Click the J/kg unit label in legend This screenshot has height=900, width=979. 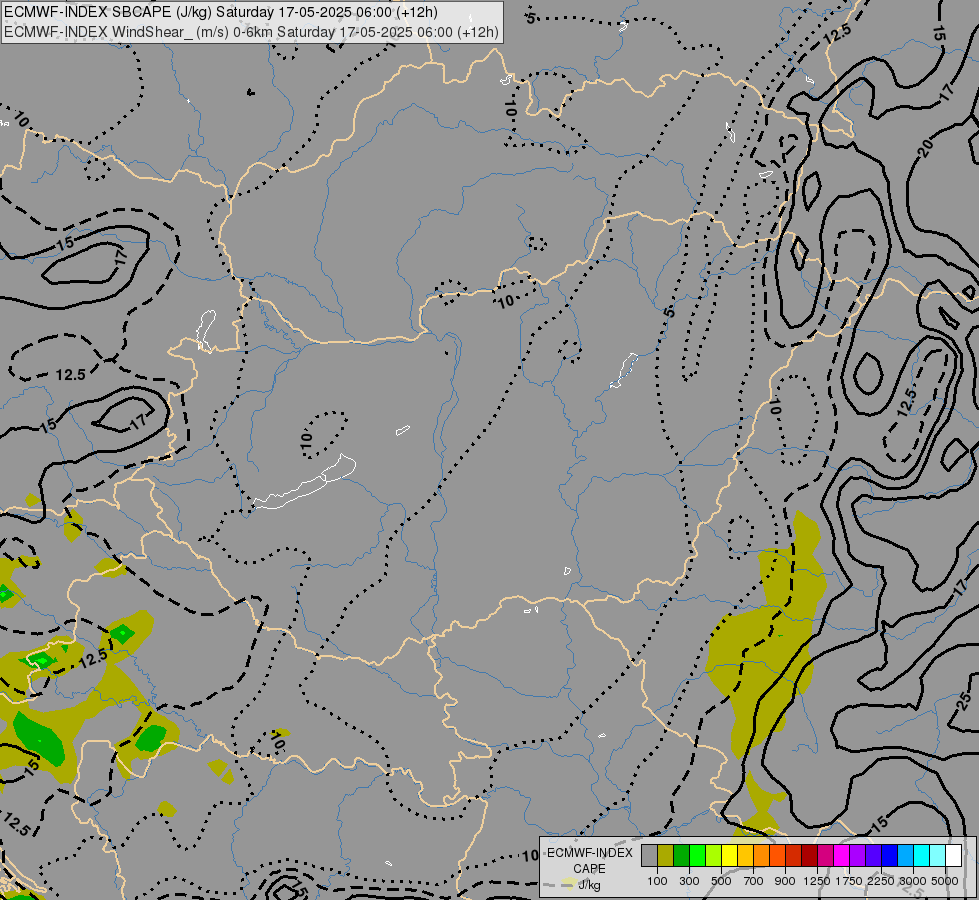[x=589, y=885]
